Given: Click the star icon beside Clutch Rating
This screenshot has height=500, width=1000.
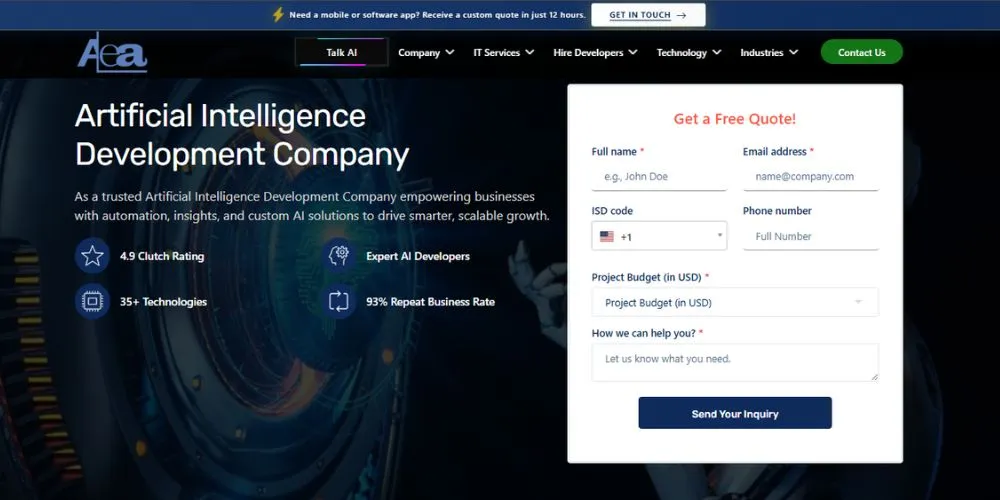Looking at the screenshot, I should [92, 256].
